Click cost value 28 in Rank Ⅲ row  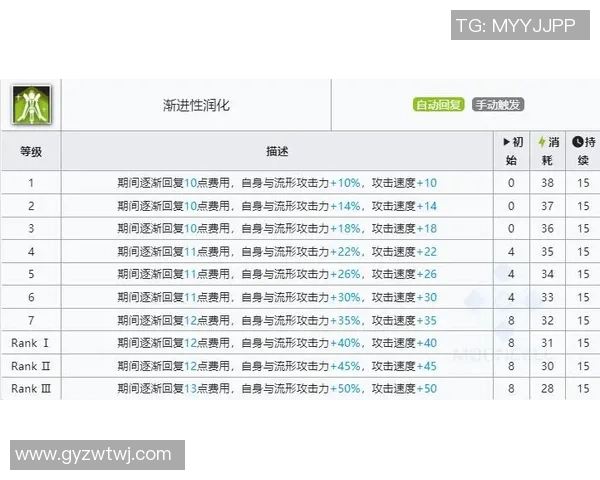click(x=547, y=389)
